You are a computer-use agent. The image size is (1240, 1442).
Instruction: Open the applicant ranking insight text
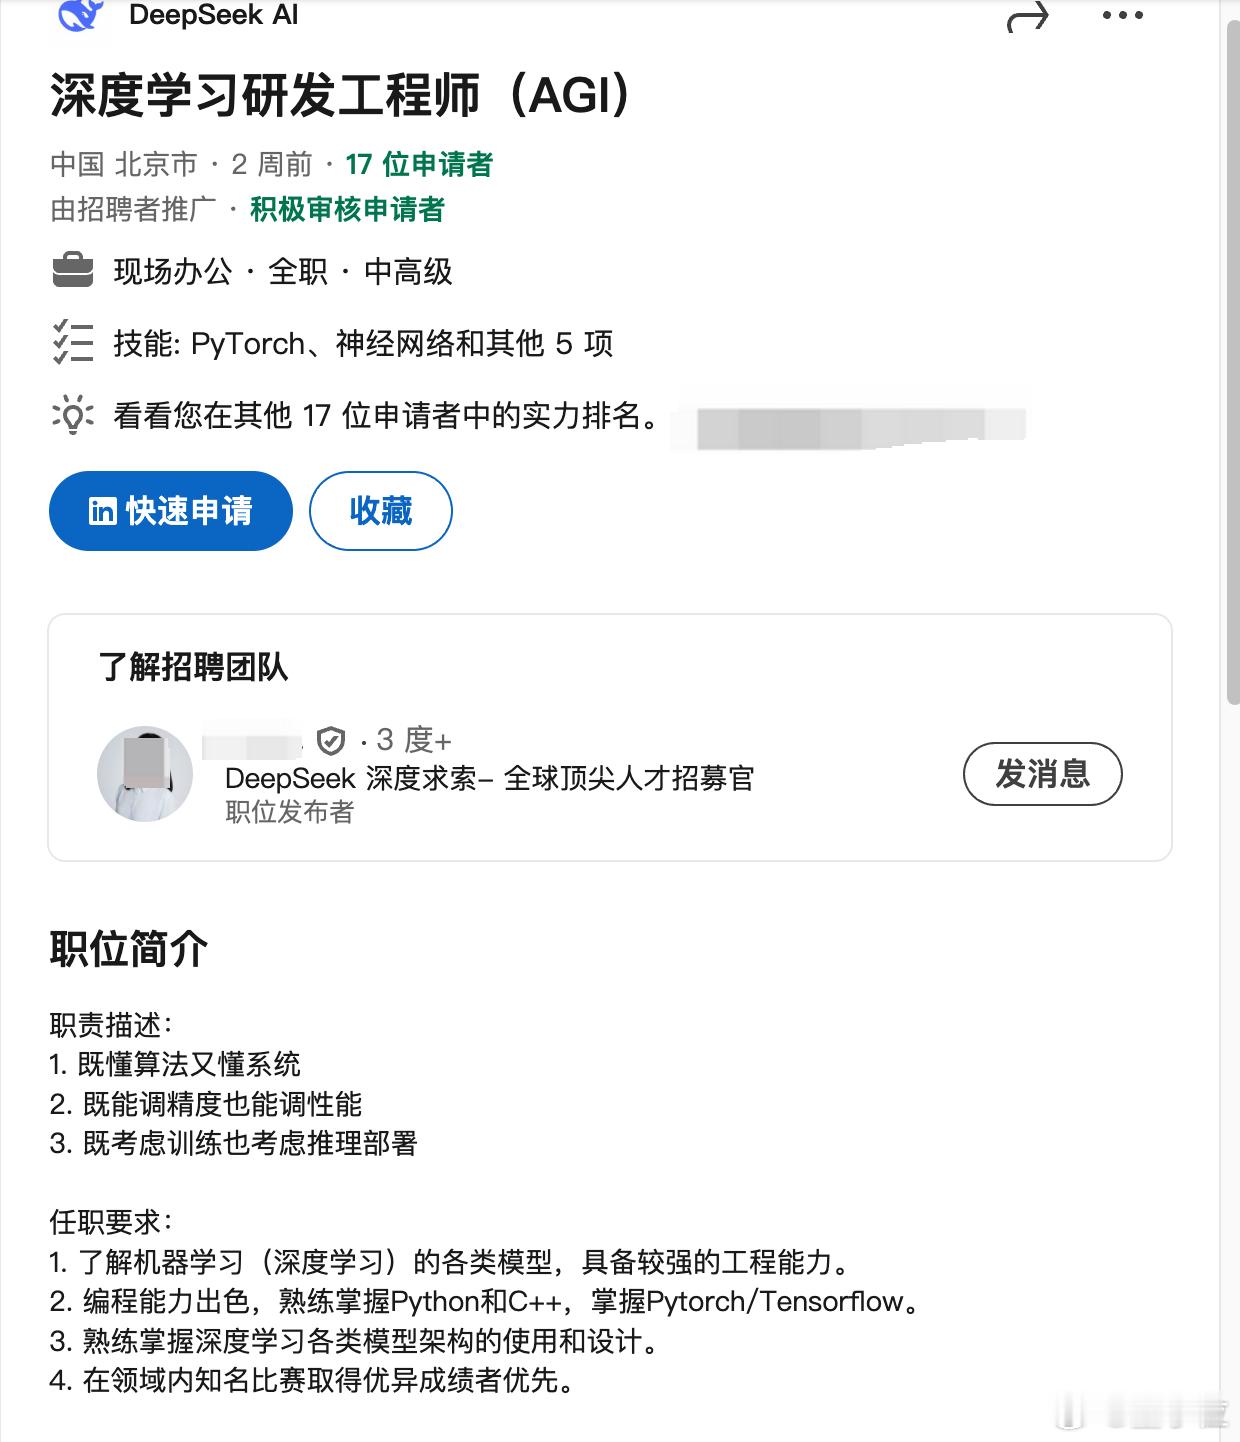coord(387,415)
